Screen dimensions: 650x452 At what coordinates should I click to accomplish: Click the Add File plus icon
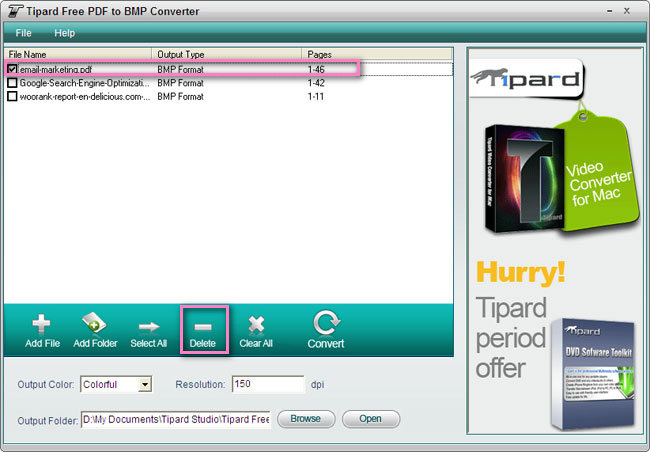[x=41, y=324]
